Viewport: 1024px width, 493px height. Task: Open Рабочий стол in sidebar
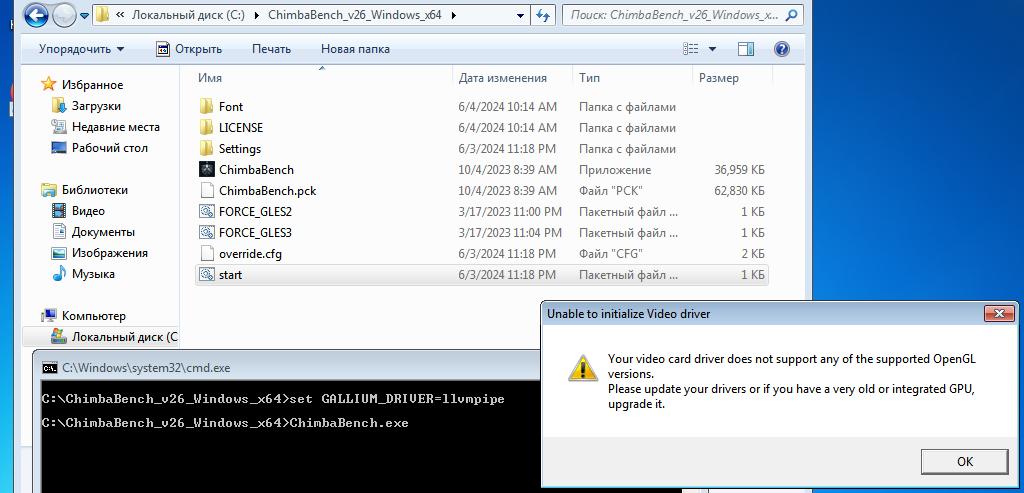coord(110,148)
